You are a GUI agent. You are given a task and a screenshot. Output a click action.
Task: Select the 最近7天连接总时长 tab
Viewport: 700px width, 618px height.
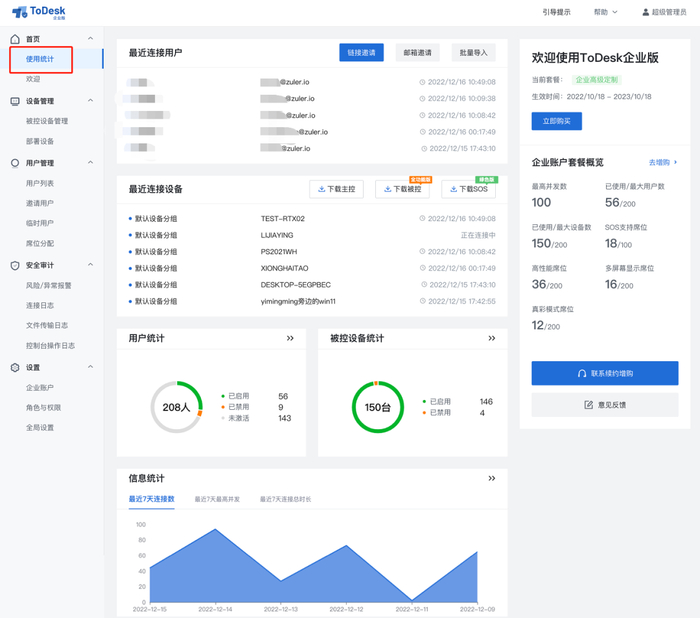pos(286,499)
